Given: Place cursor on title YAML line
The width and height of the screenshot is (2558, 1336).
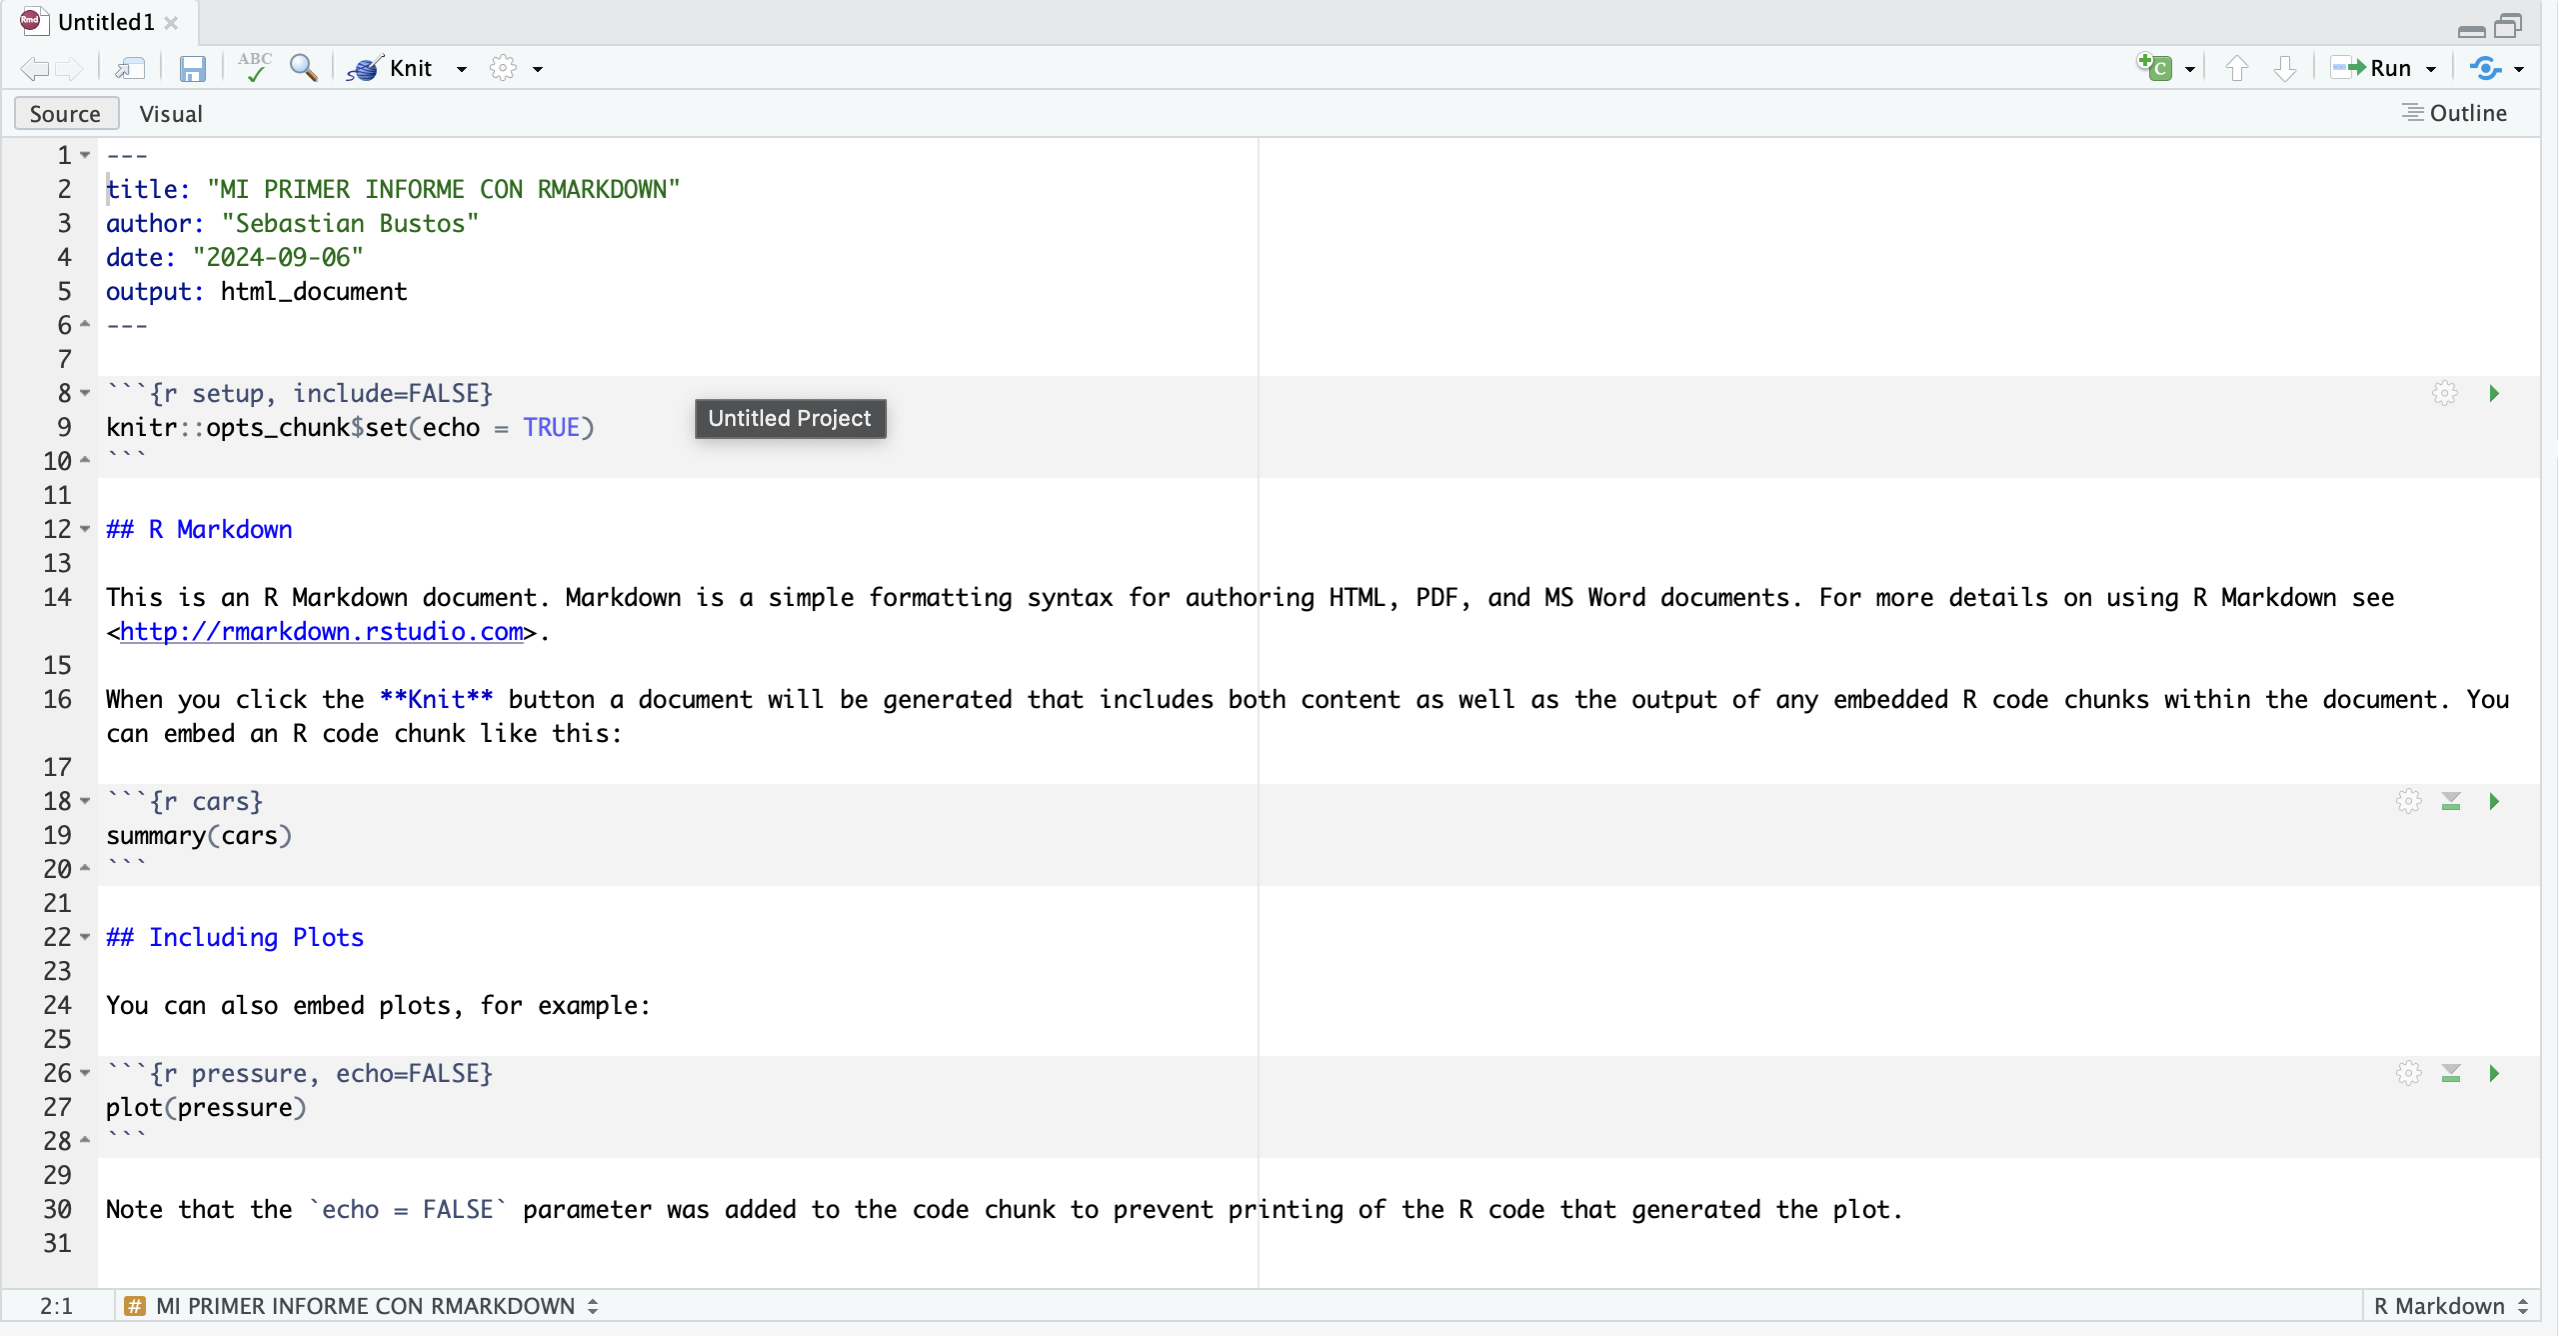Looking at the screenshot, I should click(393, 189).
